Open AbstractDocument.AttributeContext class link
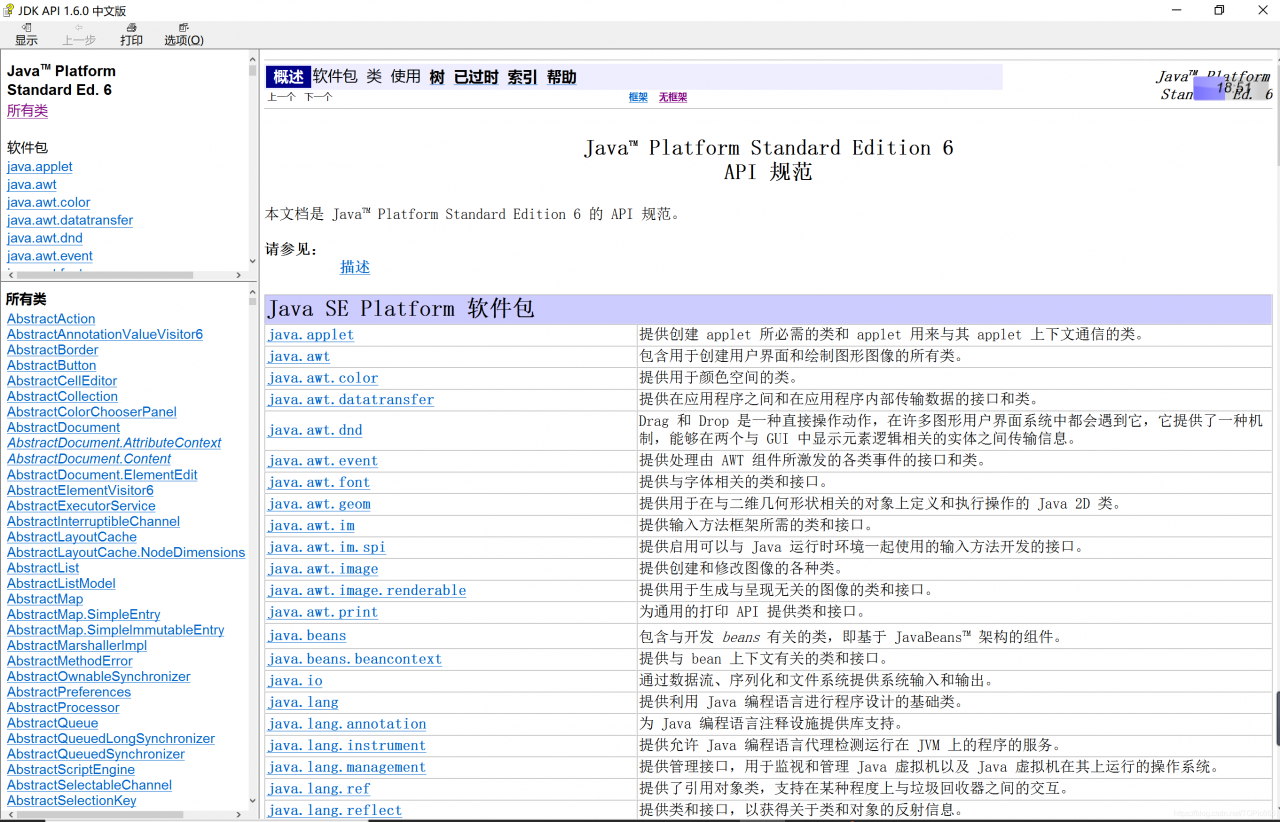The image size is (1280, 822). [x=114, y=443]
